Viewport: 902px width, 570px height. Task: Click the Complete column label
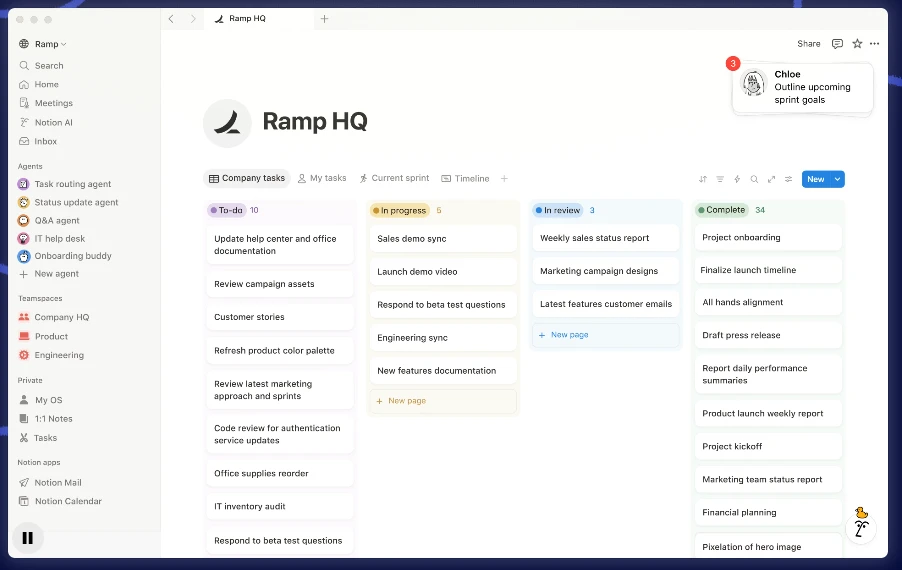click(721, 210)
